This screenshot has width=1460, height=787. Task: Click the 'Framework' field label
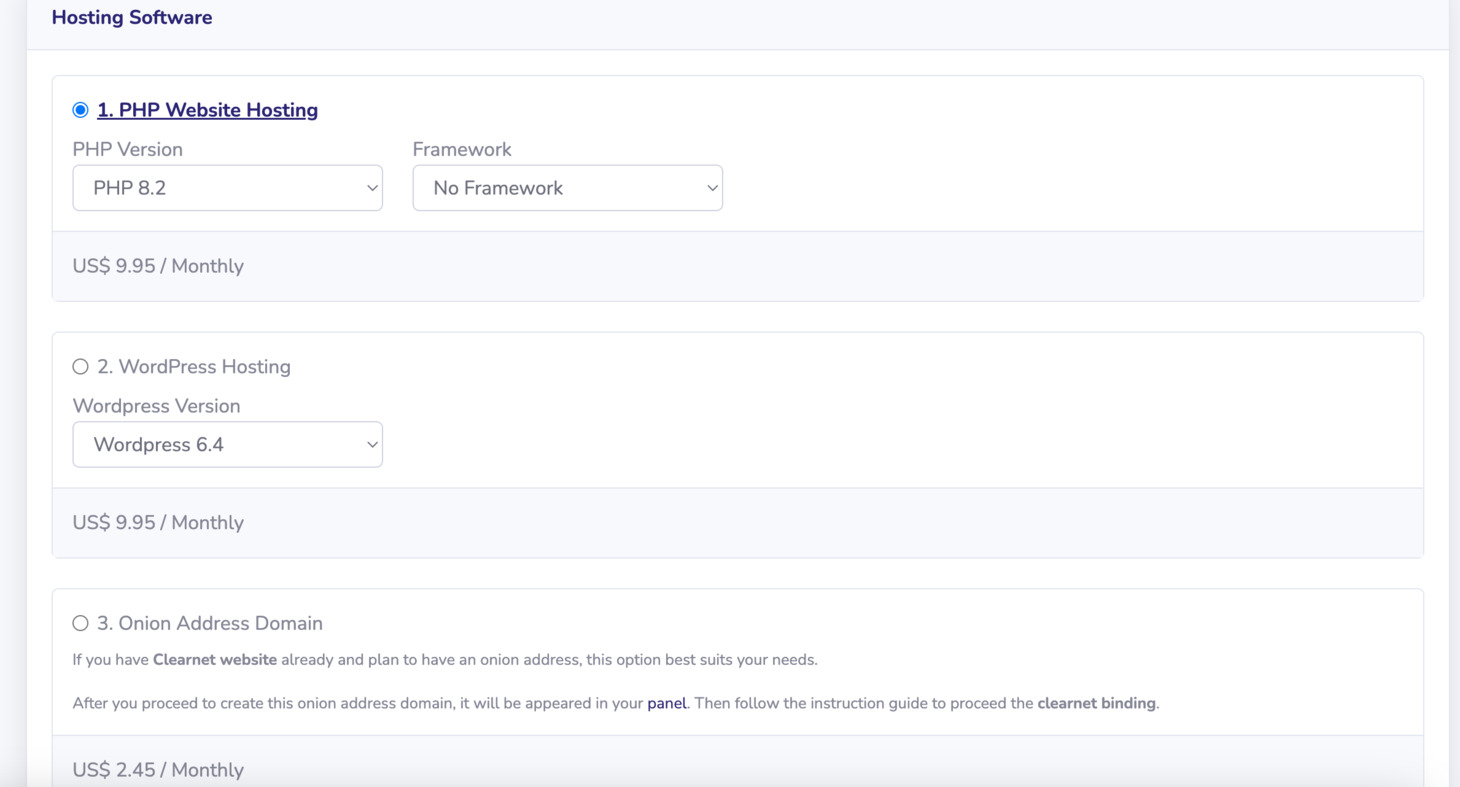tap(462, 149)
